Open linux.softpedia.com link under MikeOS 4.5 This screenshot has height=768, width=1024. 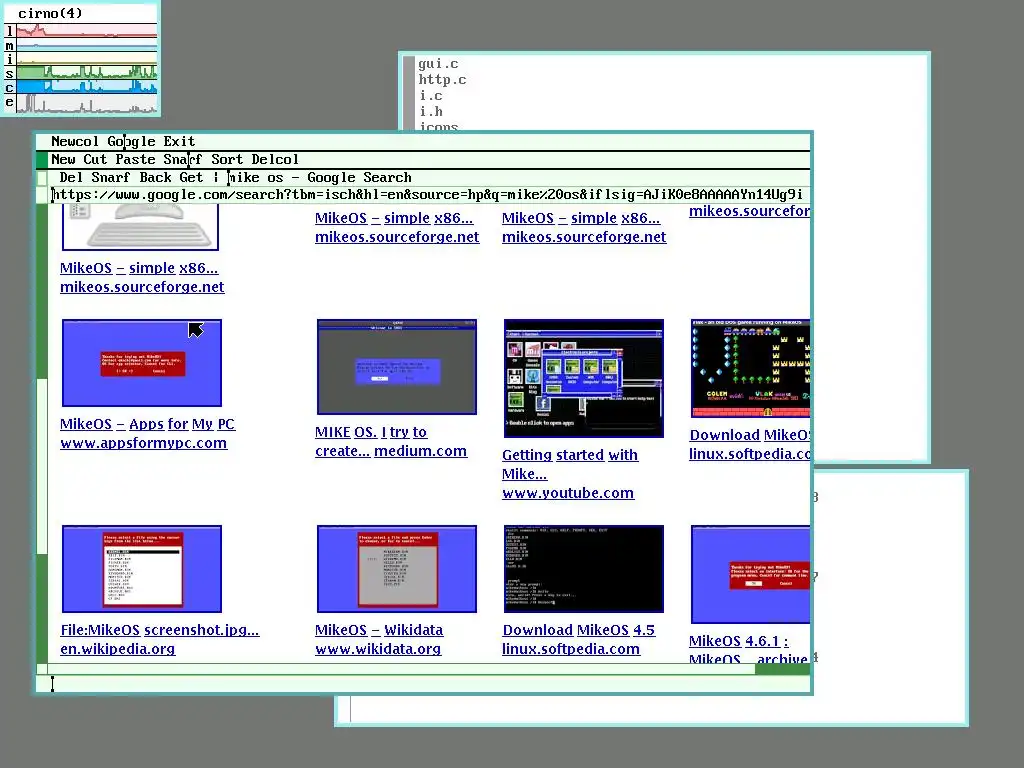pyautogui.click(x=571, y=649)
